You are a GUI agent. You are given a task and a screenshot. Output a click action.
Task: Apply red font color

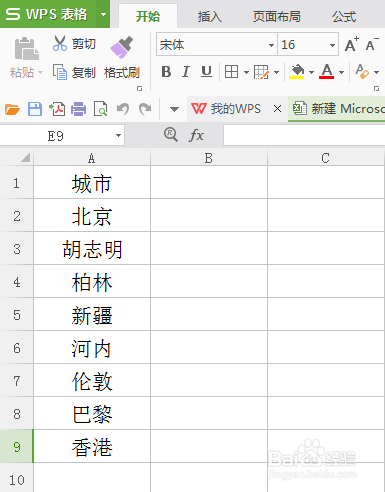coord(327,72)
